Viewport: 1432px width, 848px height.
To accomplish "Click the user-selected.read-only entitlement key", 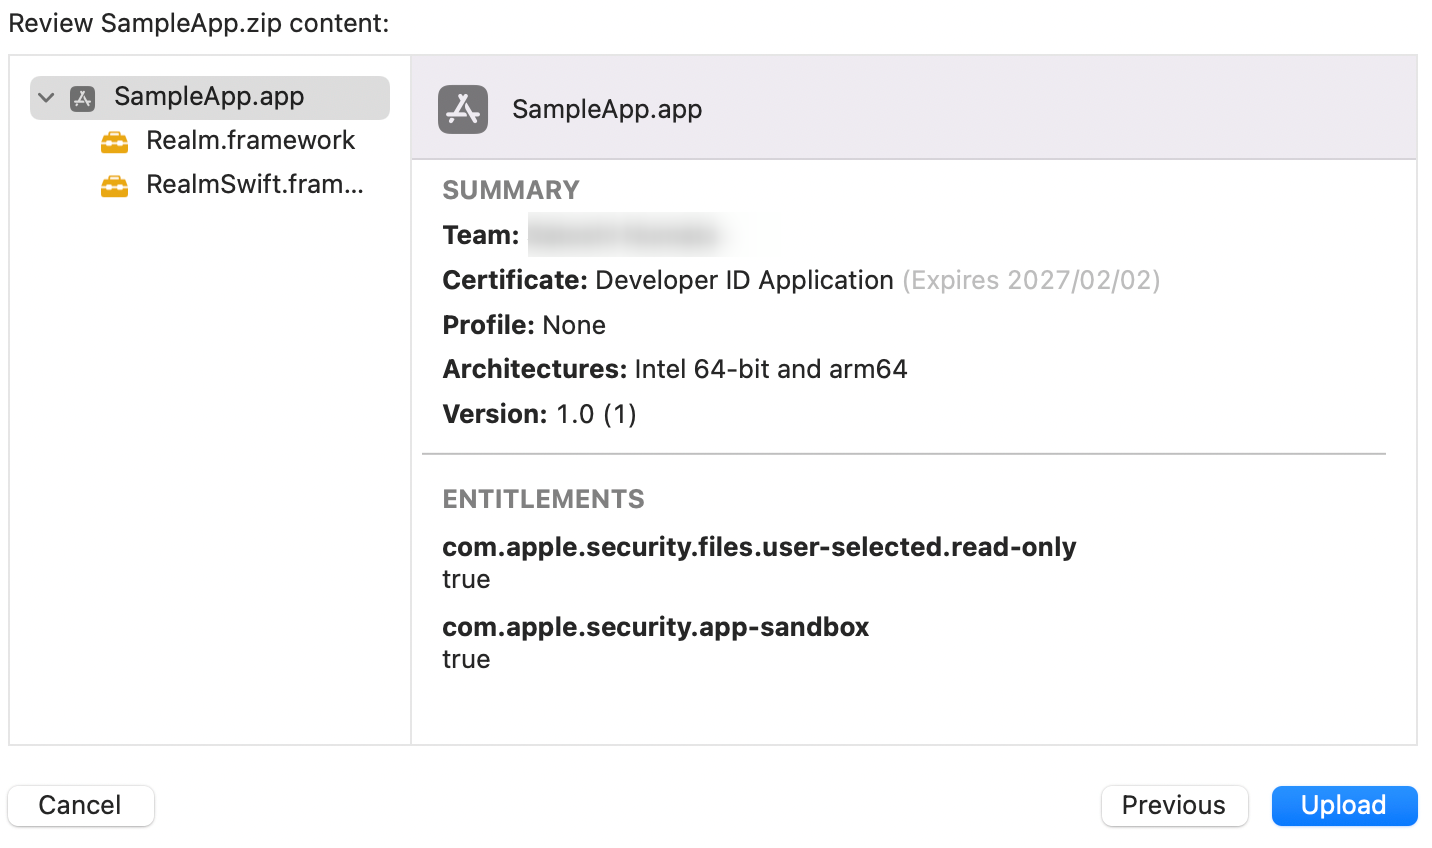I will (759, 547).
